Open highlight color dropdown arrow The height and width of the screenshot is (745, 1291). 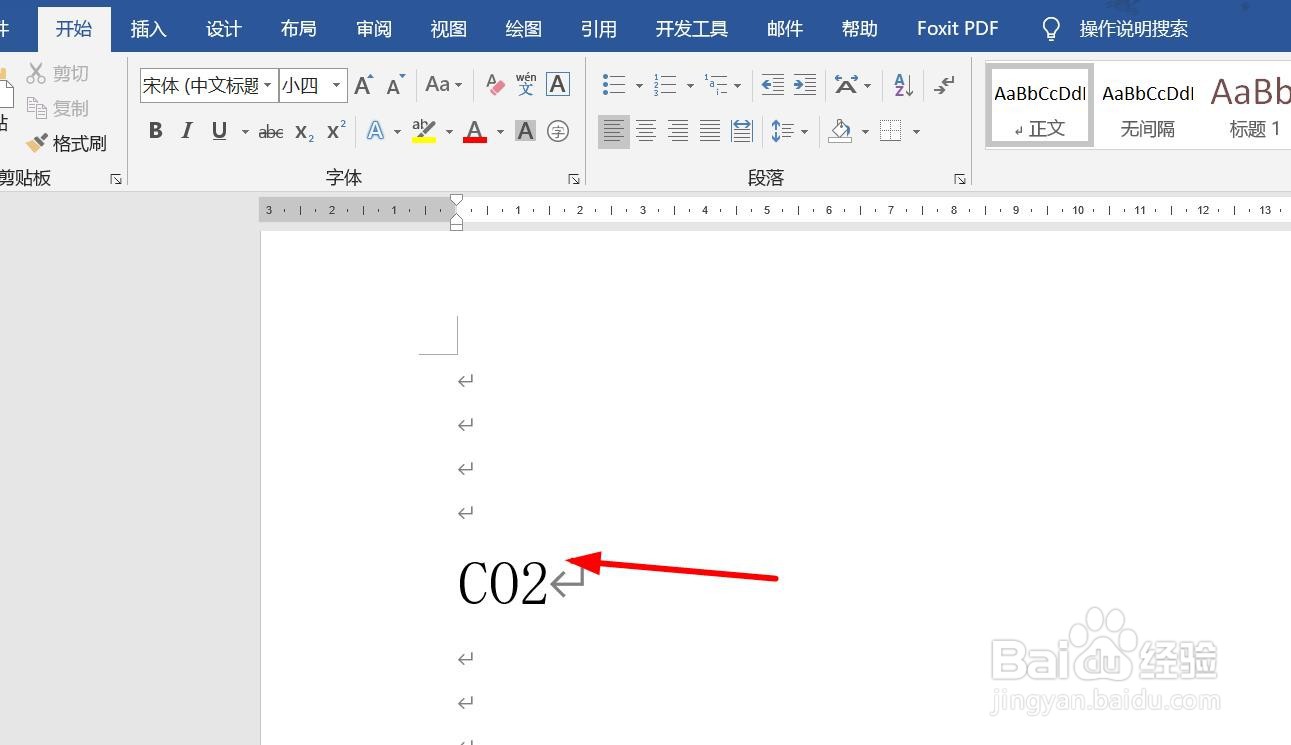(x=449, y=132)
